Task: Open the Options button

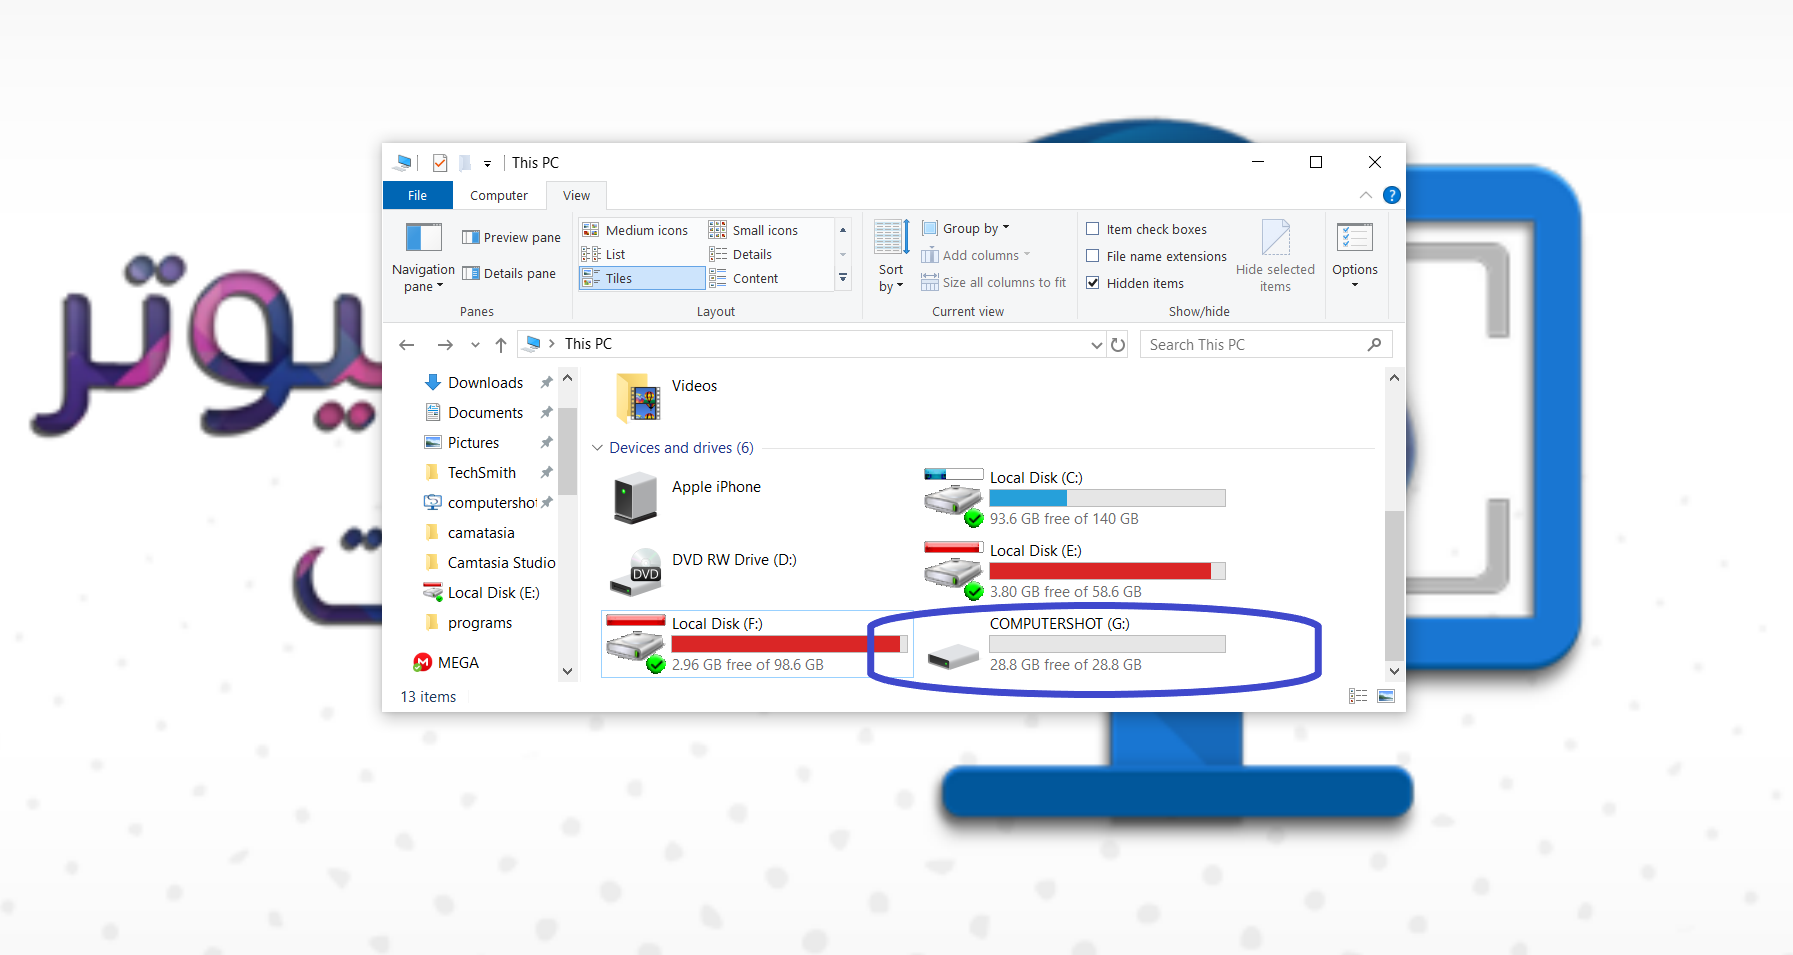Action: (1355, 255)
